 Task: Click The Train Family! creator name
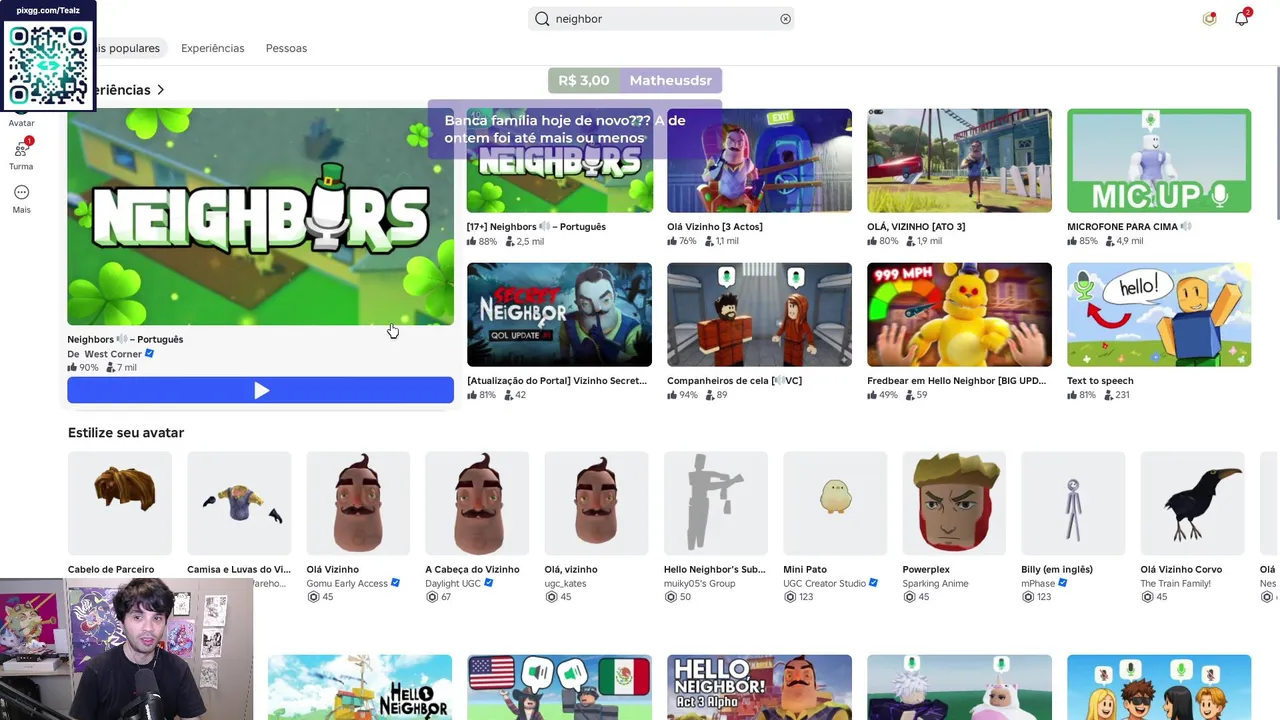(x=1175, y=583)
